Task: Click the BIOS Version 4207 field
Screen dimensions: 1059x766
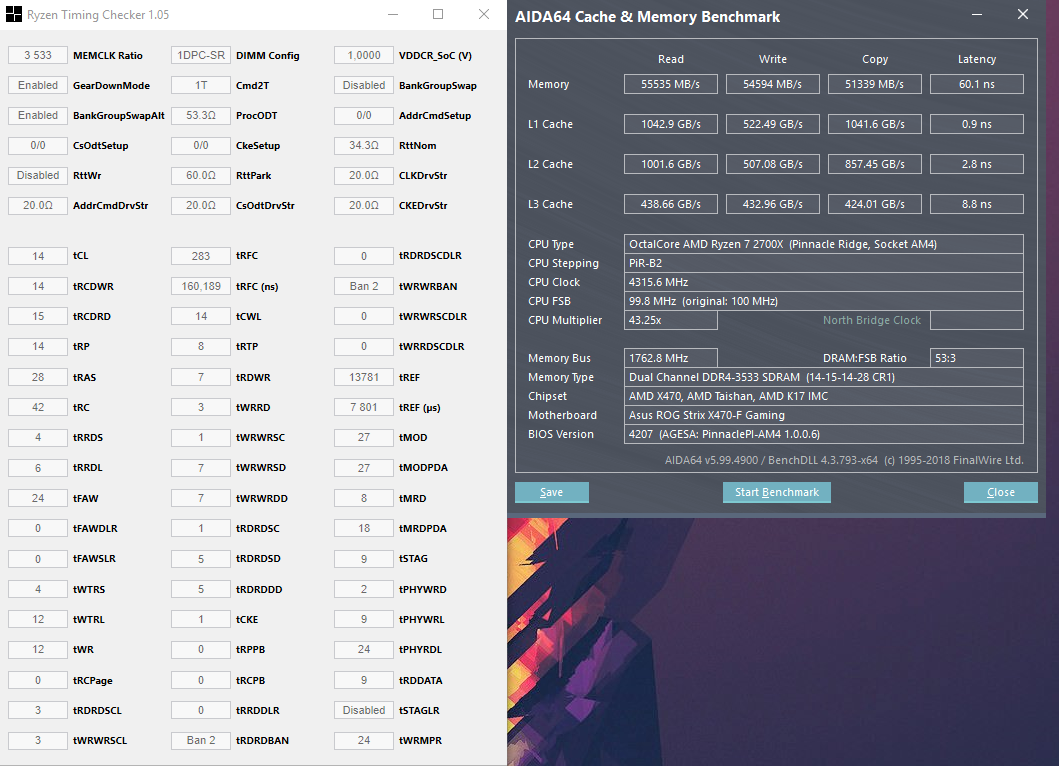Action: click(x=823, y=434)
